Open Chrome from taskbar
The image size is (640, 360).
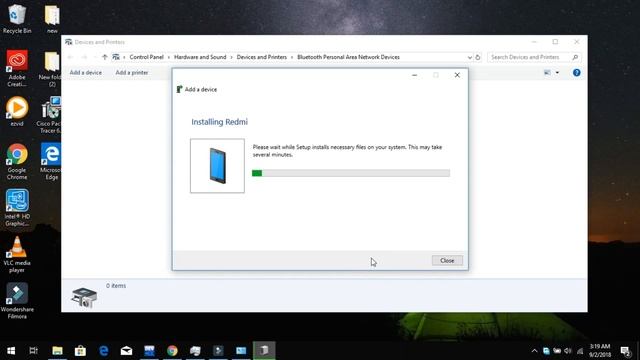coord(172,351)
